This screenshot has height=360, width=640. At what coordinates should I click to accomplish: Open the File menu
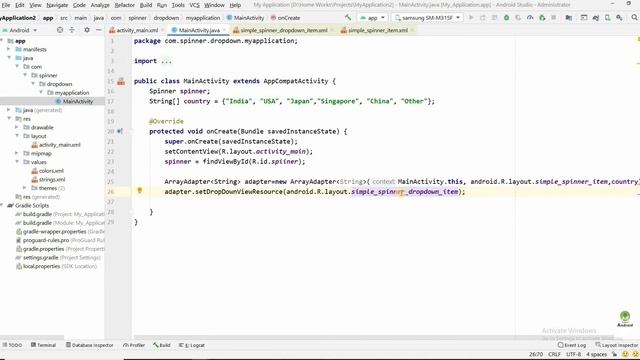pos(6,5)
